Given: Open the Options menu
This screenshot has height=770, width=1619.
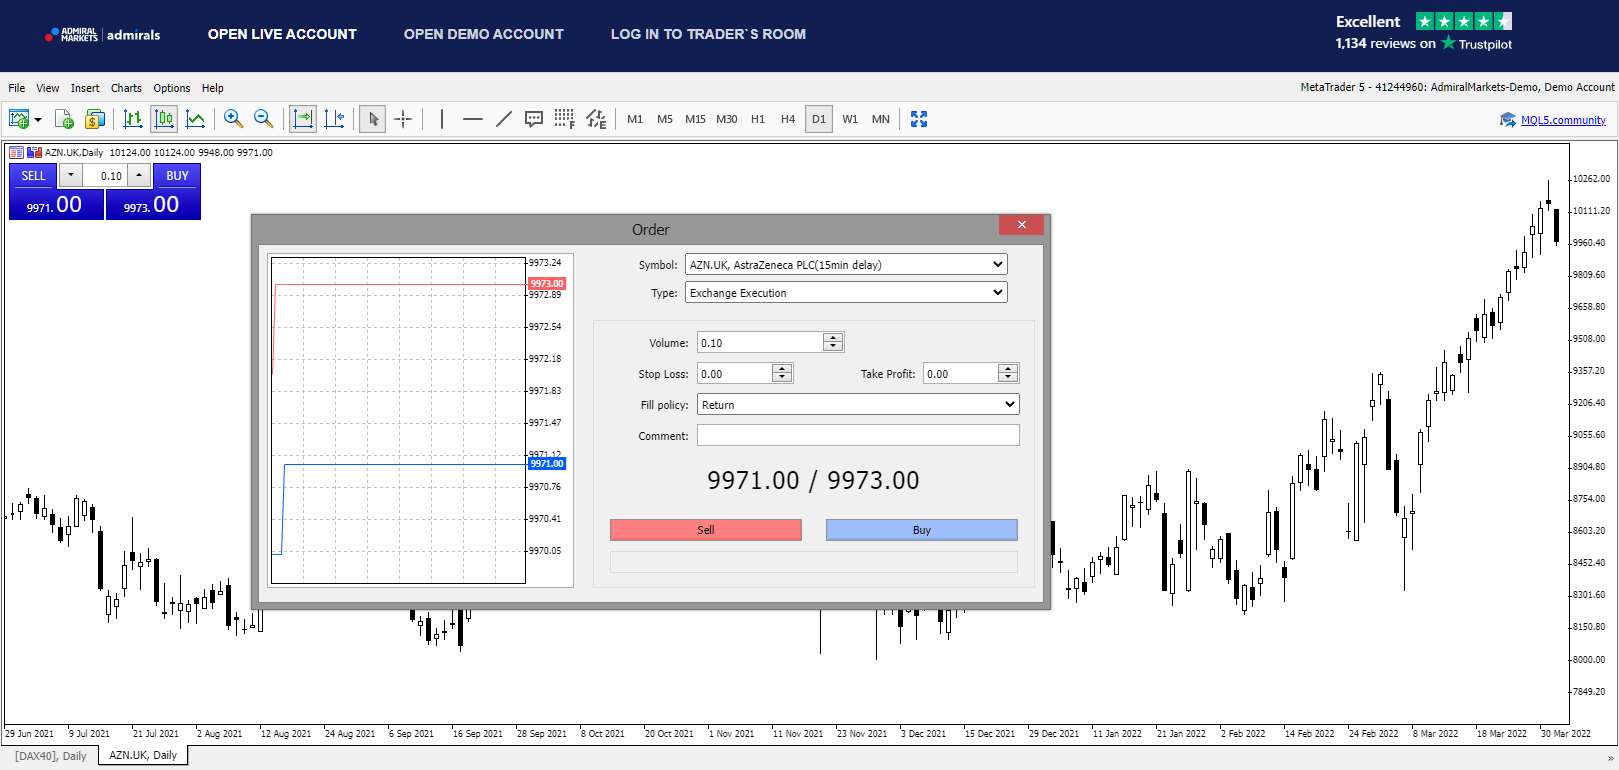Looking at the screenshot, I should coord(172,88).
